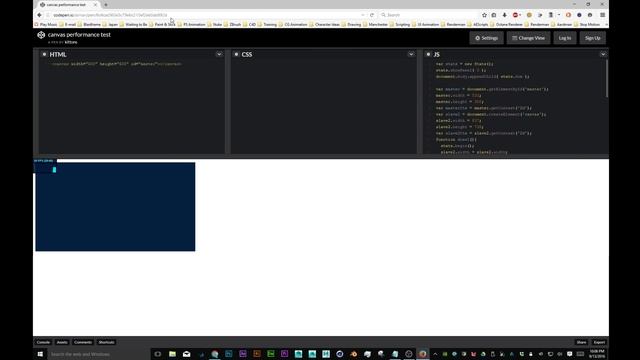The image size is (640, 360).
Task: Click the dark blue canvas preview
Action: (x=115, y=207)
